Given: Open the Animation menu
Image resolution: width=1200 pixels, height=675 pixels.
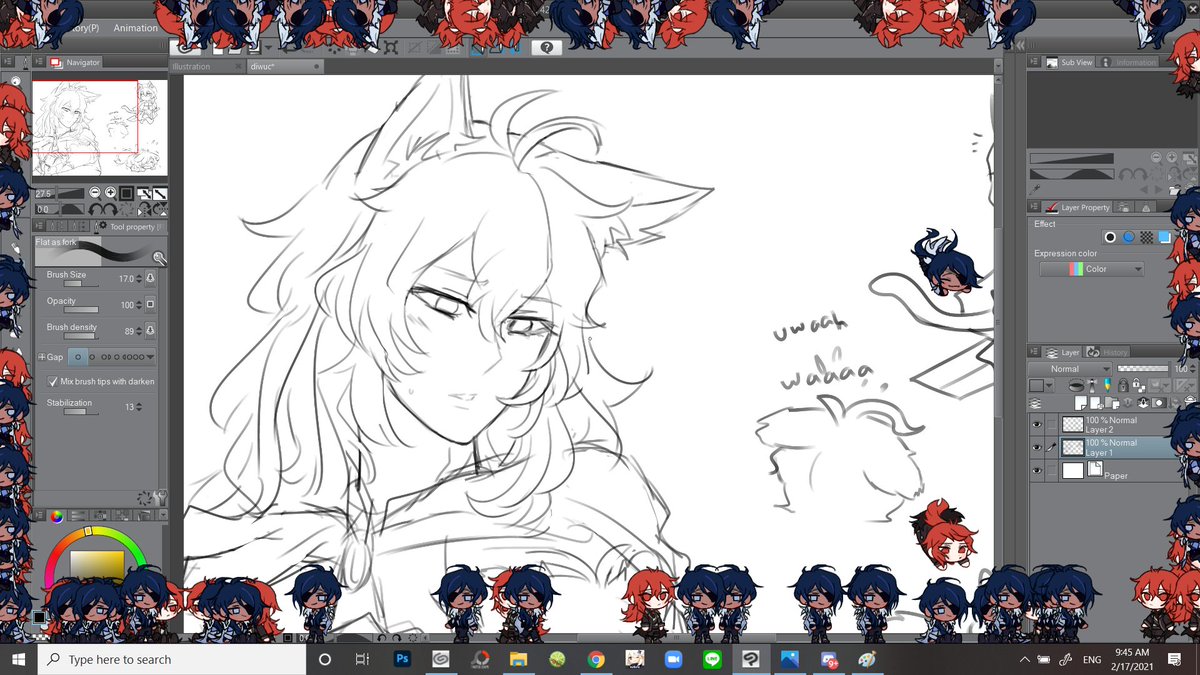Looking at the screenshot, I should pyautogui.click(x=135, y=27).
